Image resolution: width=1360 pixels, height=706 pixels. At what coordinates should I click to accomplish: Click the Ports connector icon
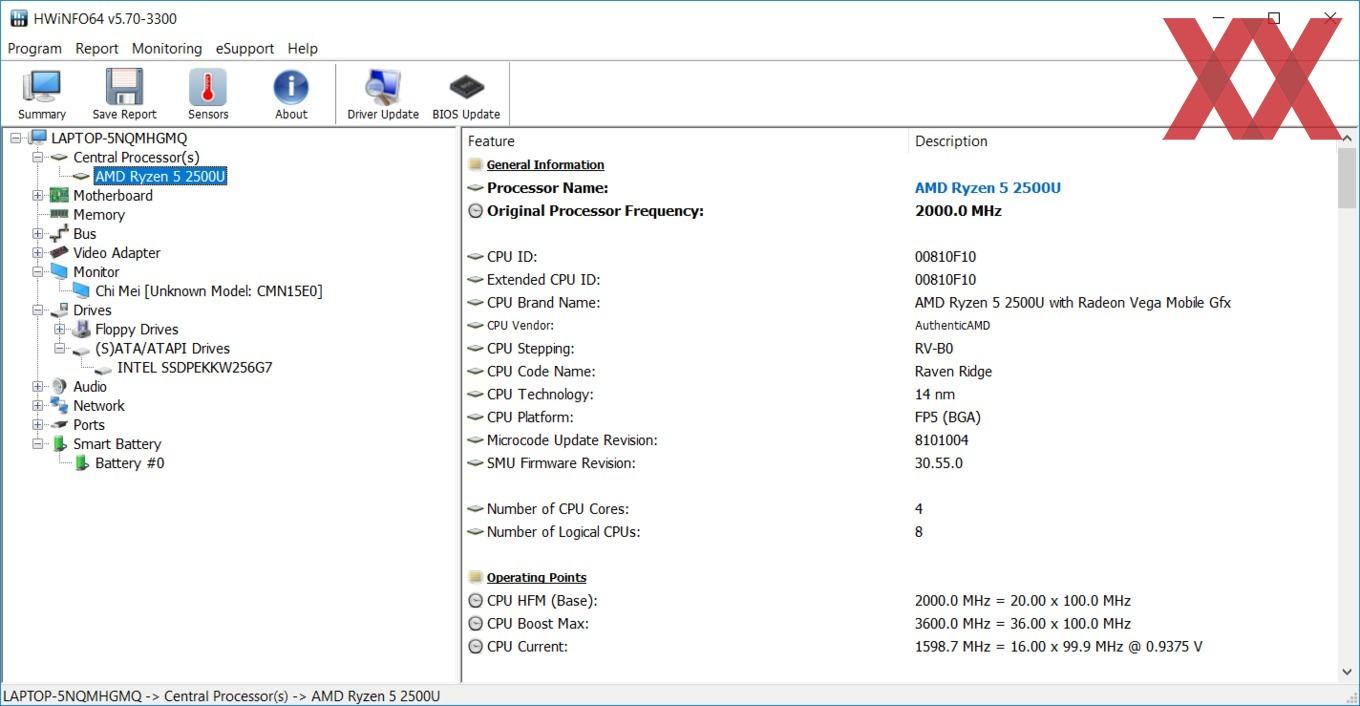tap(59, 424)
